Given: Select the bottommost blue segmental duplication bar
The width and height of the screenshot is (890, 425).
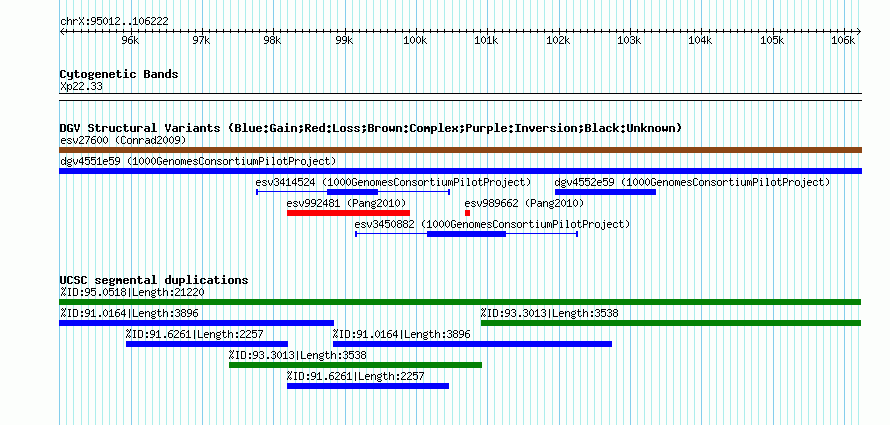Looking at the screenshot, I should click(x=368, y=386).
